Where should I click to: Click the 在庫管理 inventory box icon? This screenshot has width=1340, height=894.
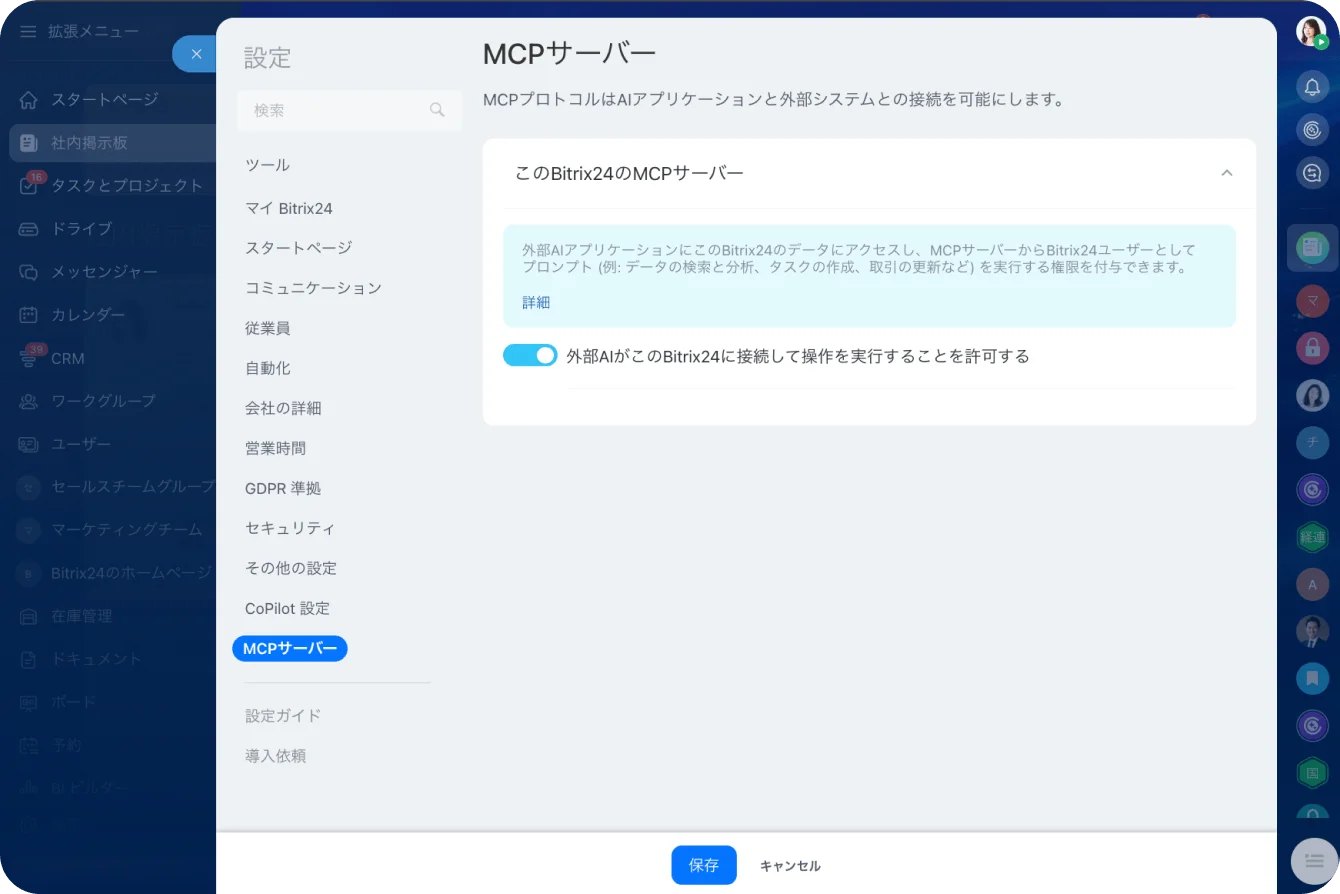click(x=29, y=616)
